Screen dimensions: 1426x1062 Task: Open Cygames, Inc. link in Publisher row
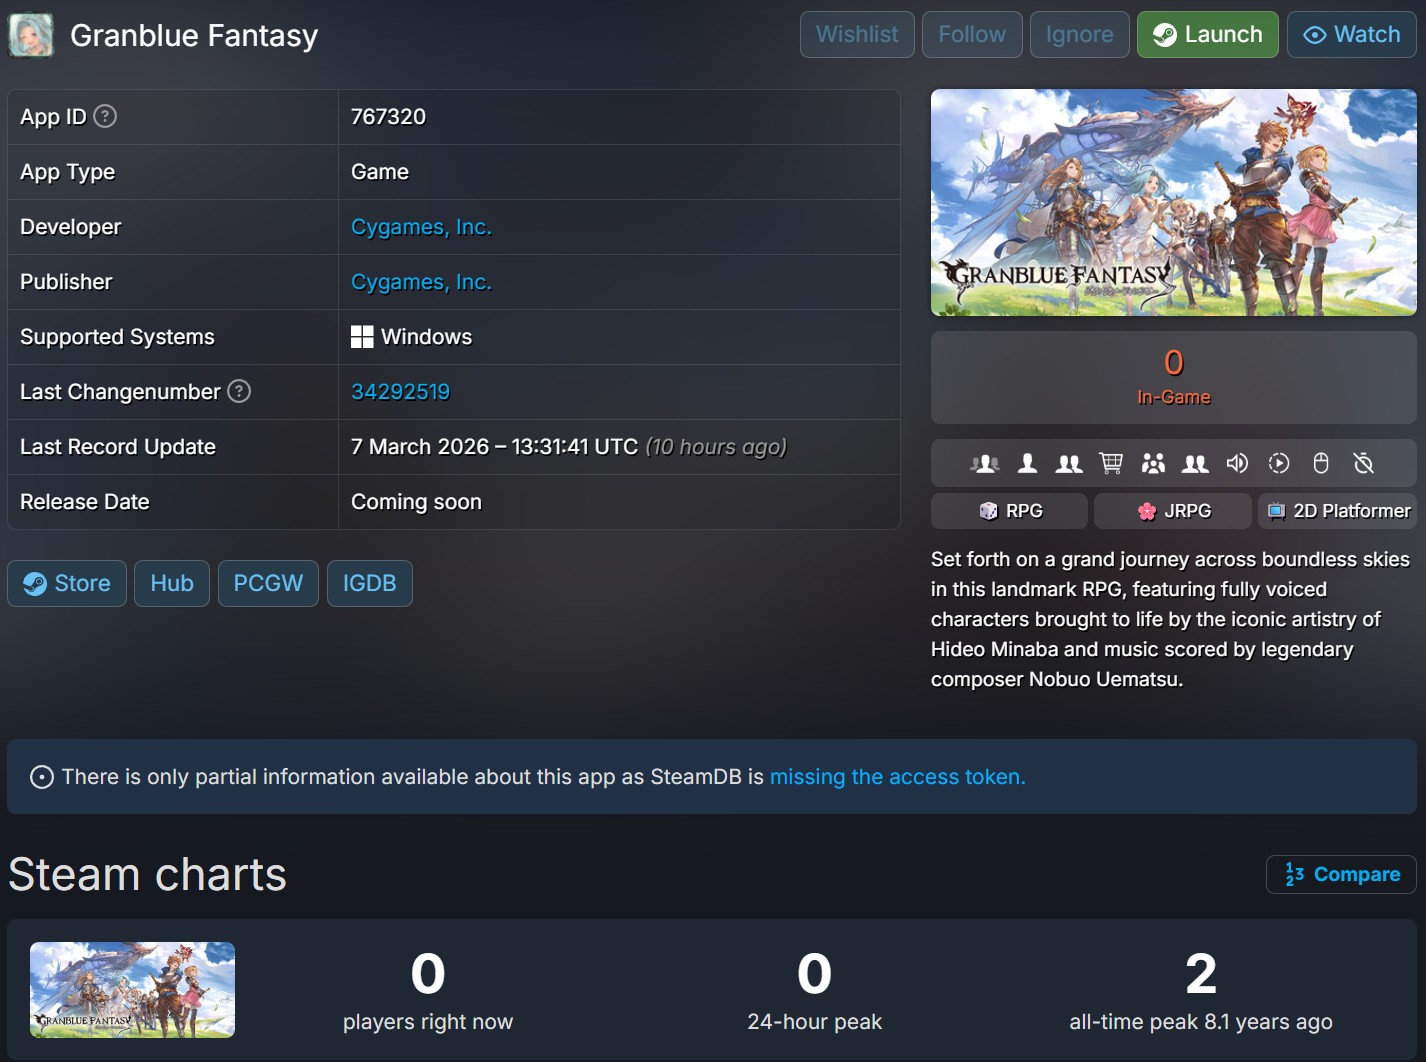tap(421, 282)
